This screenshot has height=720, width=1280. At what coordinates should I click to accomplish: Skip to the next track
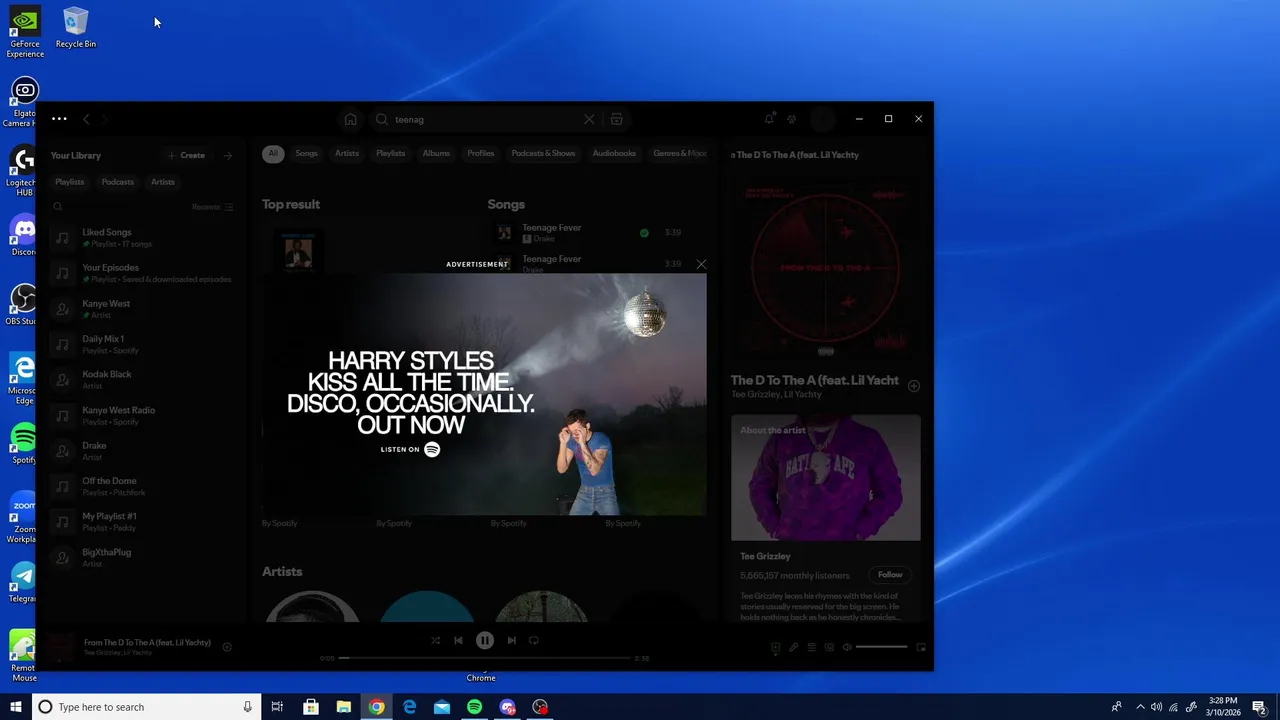click(511, 640)
